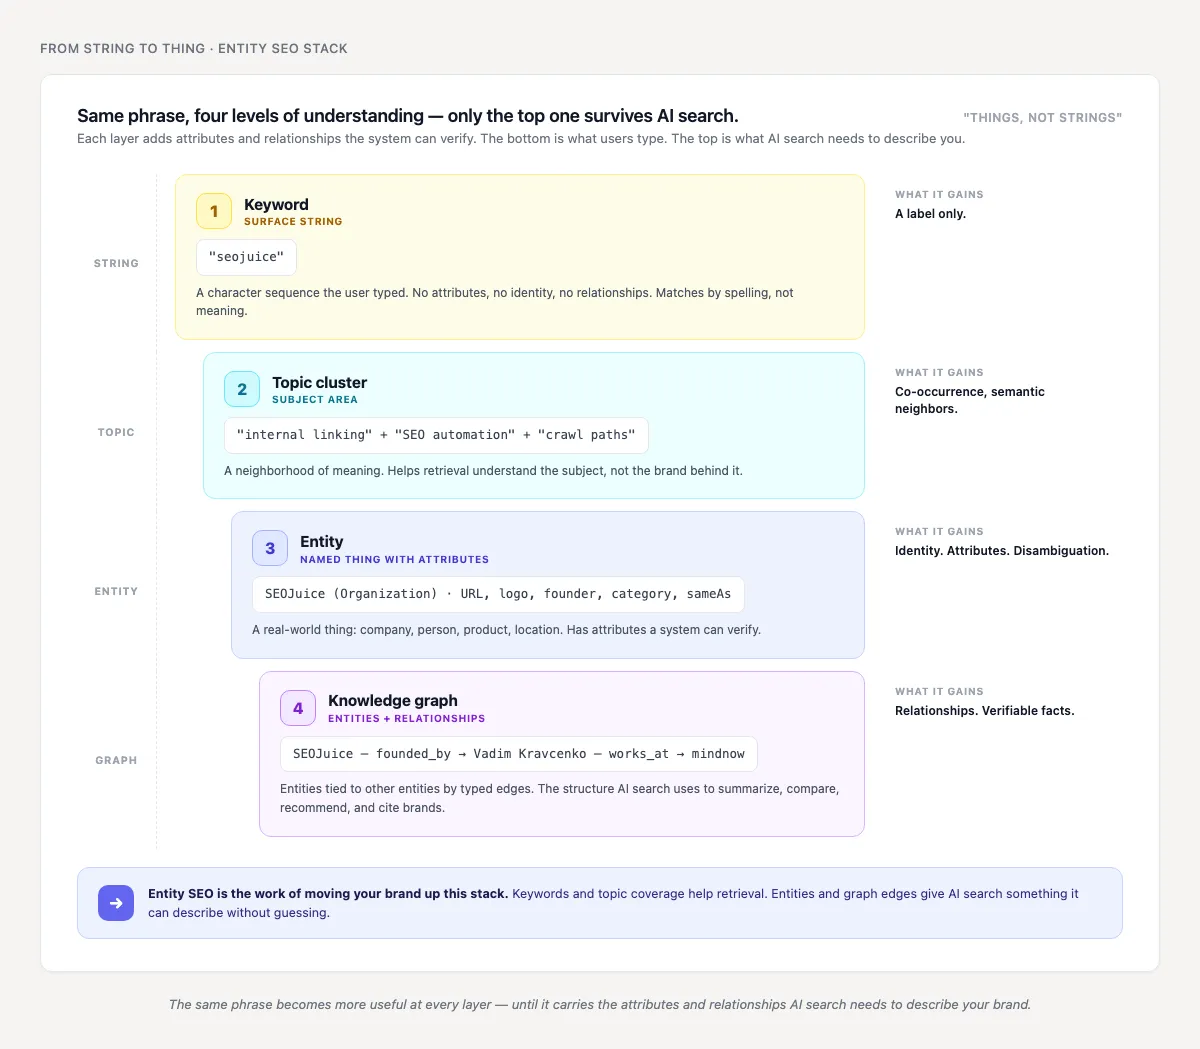Click WHAT IT GAINS label beside Topic cluster
Image resolution: width=1200 pixels, height=1049 pixels.
tap(939, 372)
